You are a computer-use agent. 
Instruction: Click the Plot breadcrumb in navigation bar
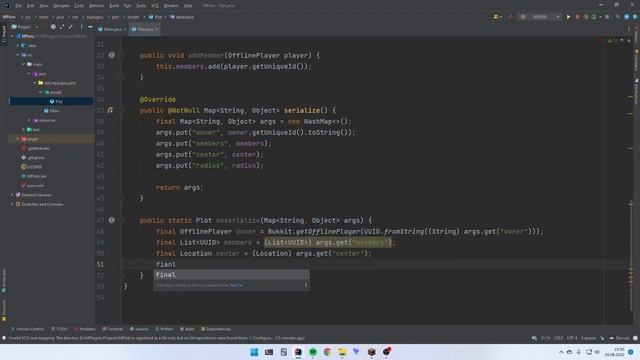click(x=155, y=17)
